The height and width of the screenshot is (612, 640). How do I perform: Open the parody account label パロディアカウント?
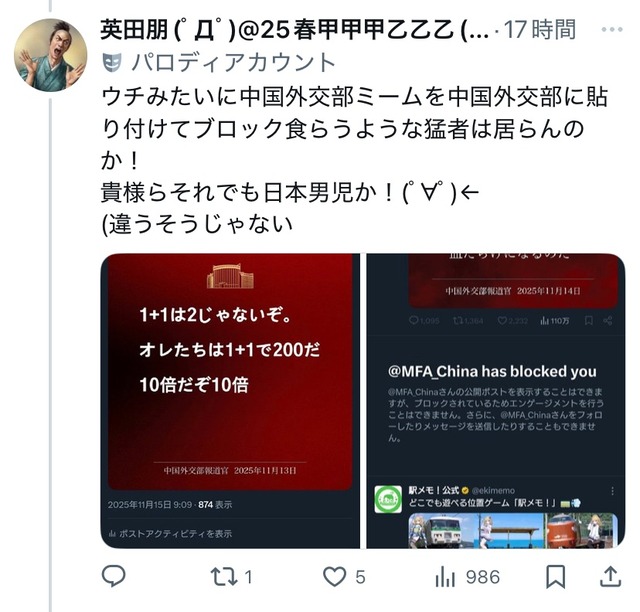point(233,62)
